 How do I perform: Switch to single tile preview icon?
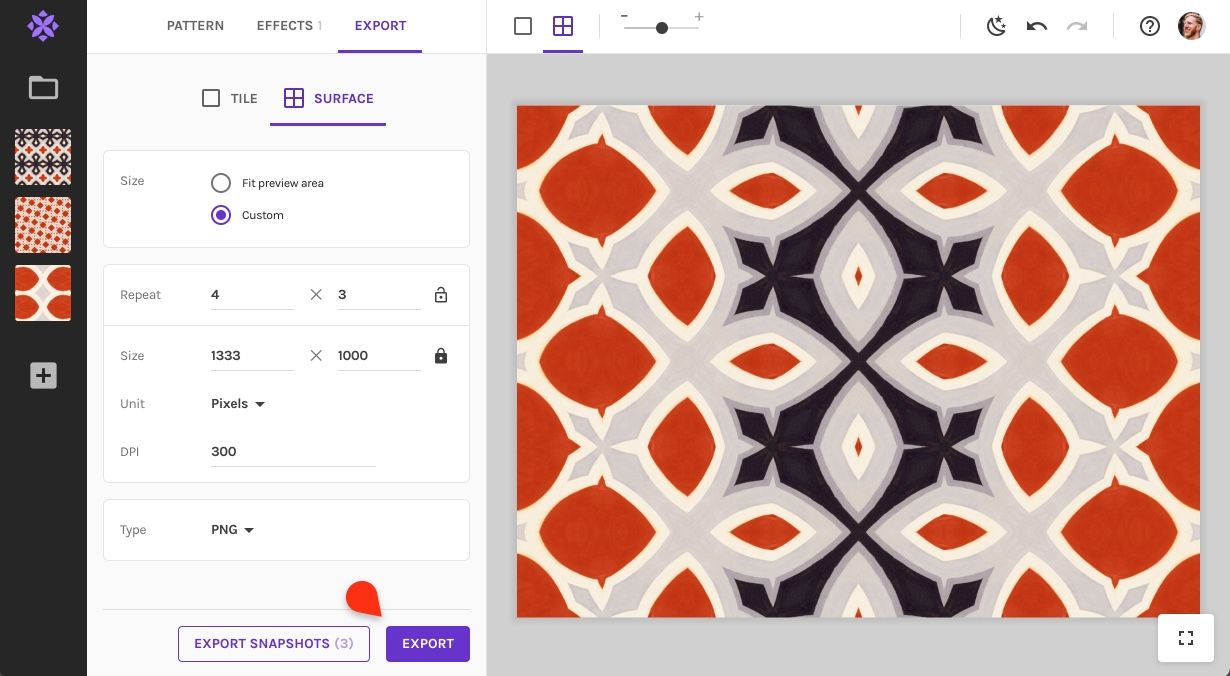click(523, 26)
